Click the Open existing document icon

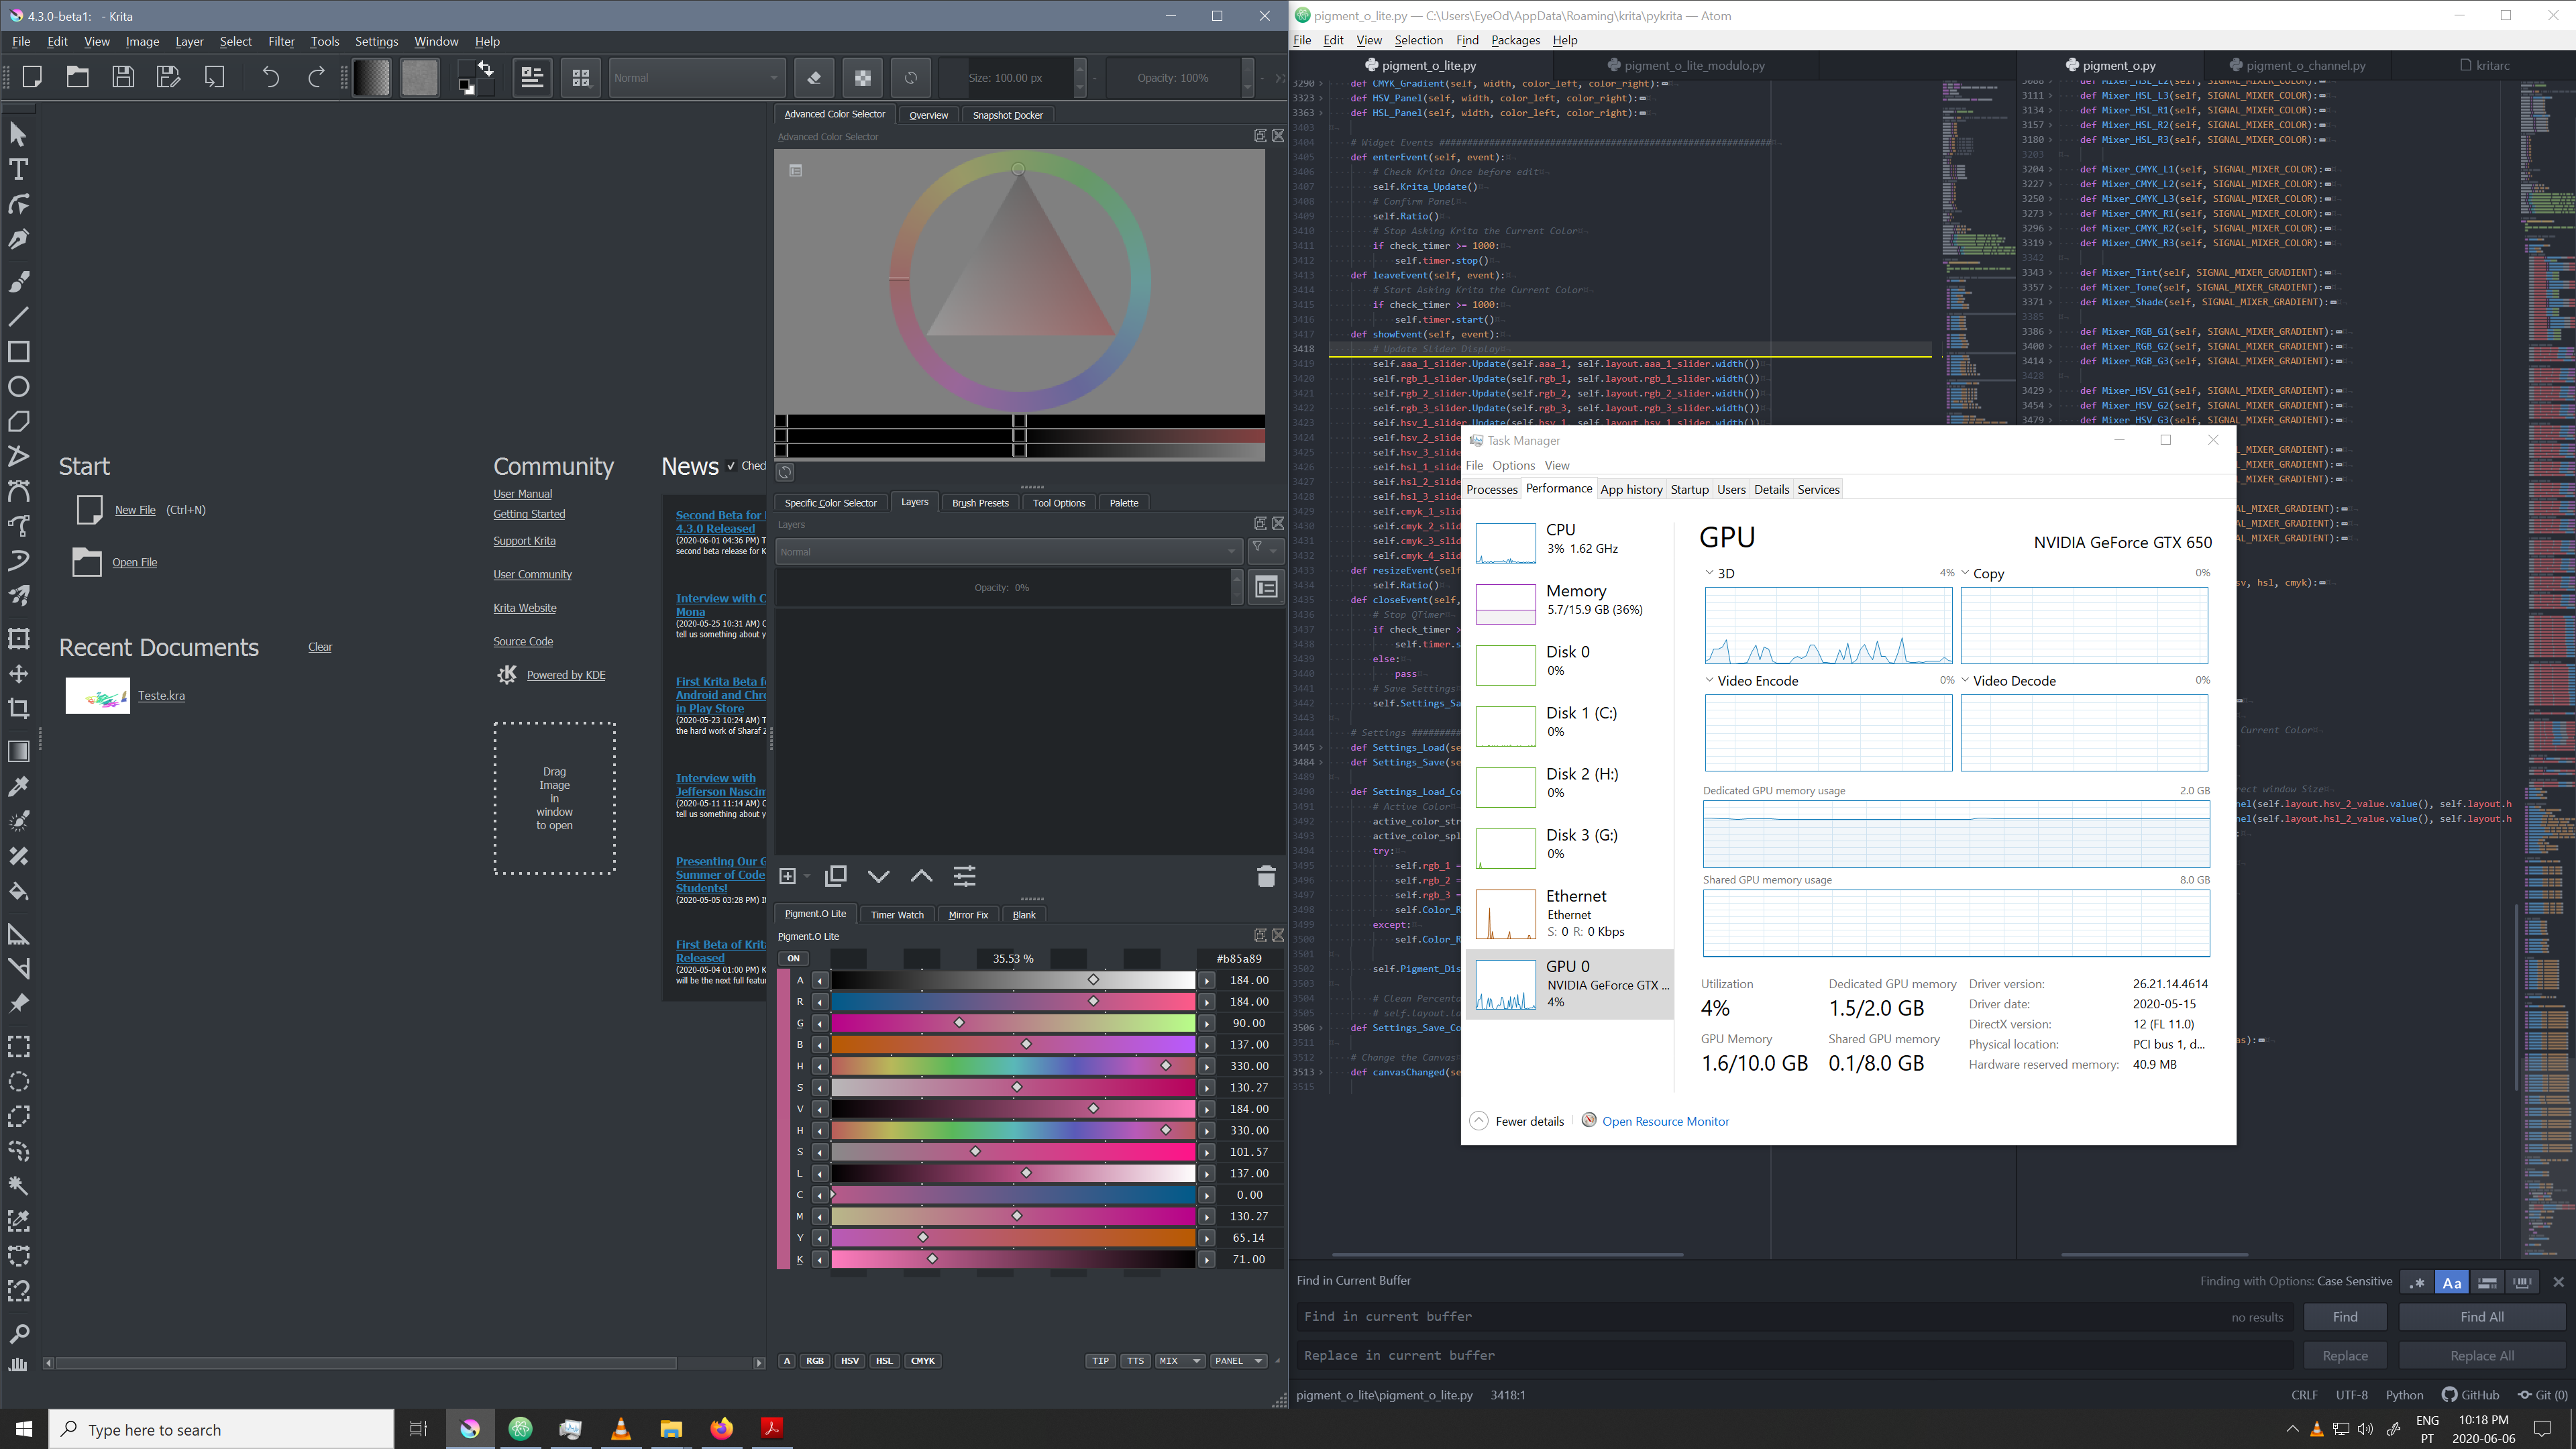click(77, 77)
